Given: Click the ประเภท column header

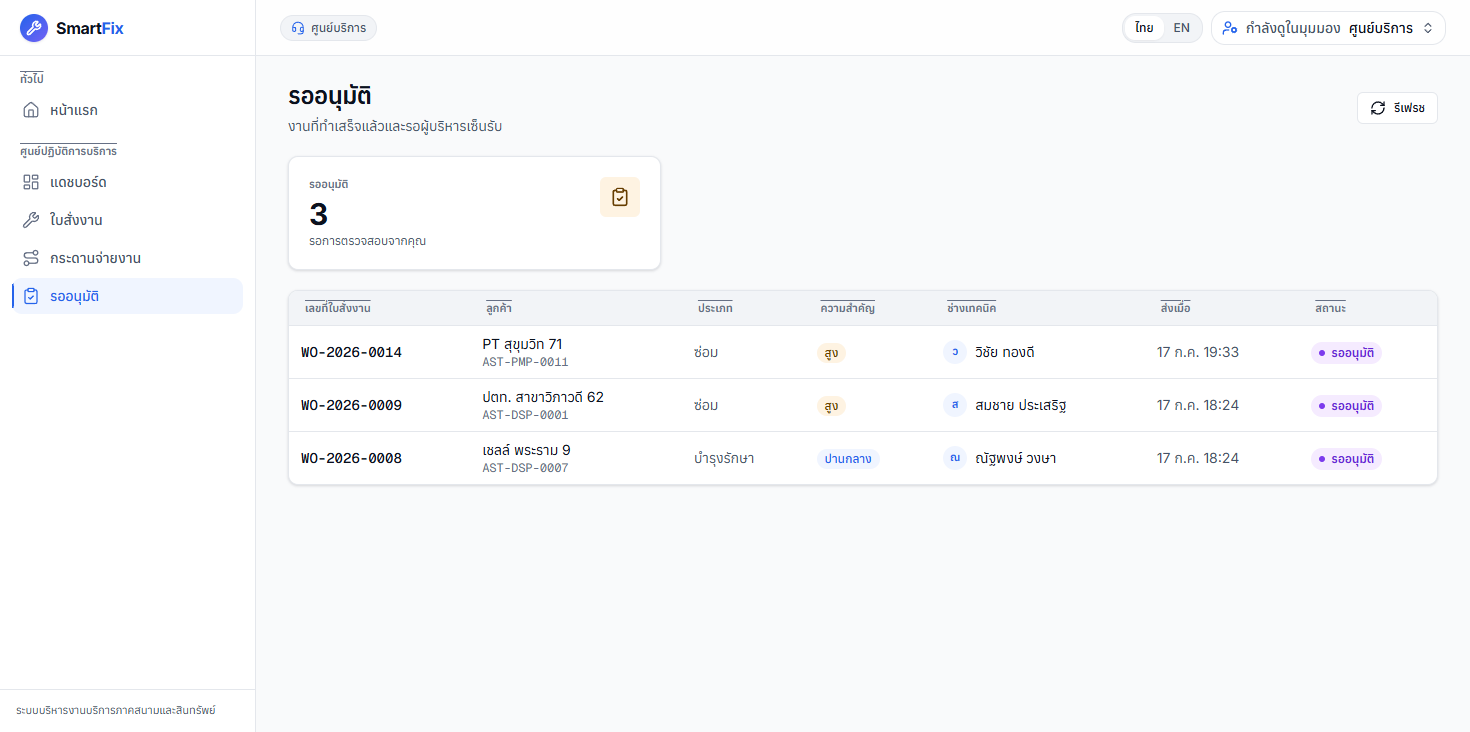Looking at the screenshot, I should [715, 308].
